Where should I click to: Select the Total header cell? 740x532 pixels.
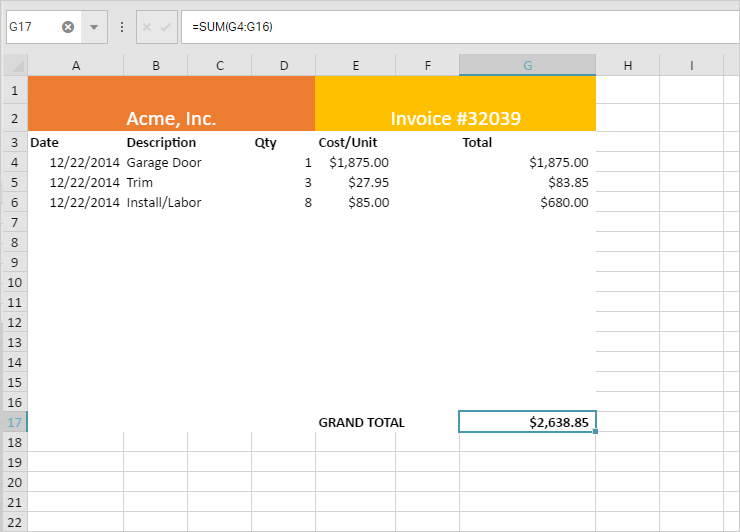click(528, 142)
